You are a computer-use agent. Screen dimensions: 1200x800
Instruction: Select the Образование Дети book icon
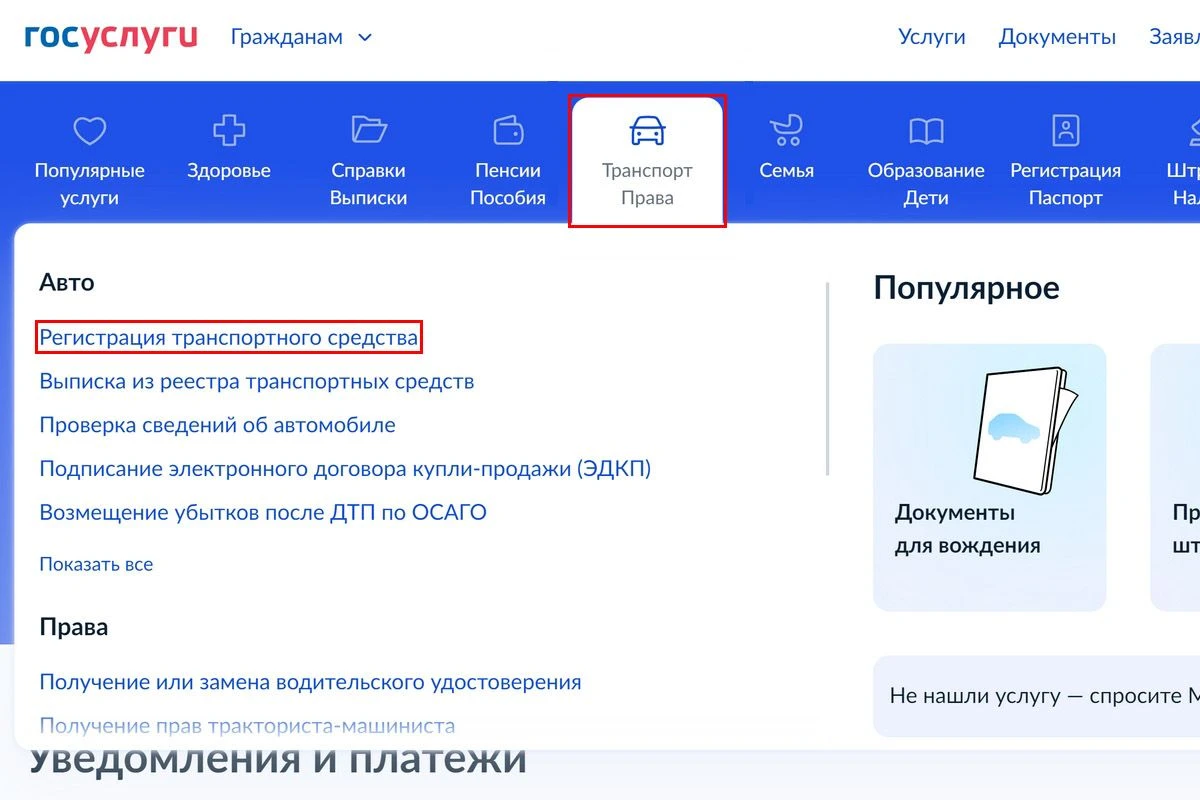point(926,130)
